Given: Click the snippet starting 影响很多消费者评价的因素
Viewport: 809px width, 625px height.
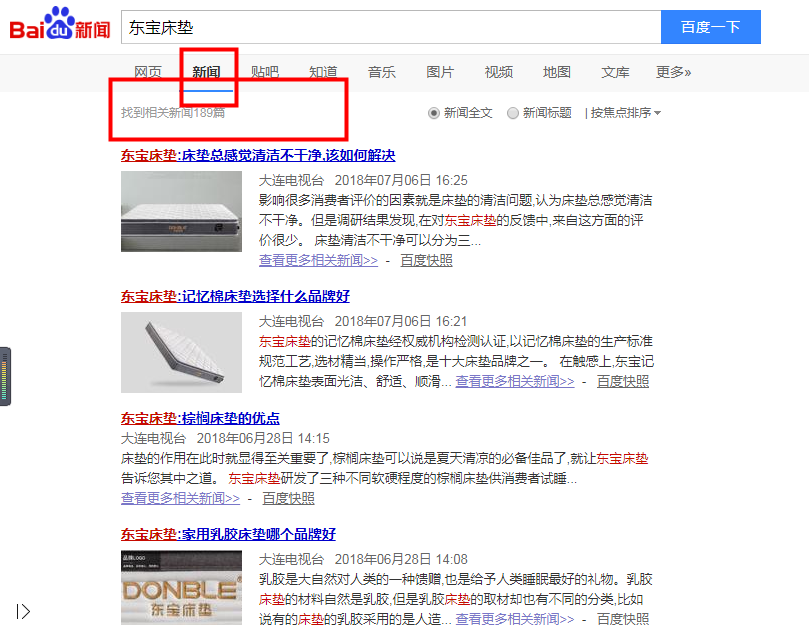Looking at the screenshot, I should pyautogui.click(x=456, y=220).
